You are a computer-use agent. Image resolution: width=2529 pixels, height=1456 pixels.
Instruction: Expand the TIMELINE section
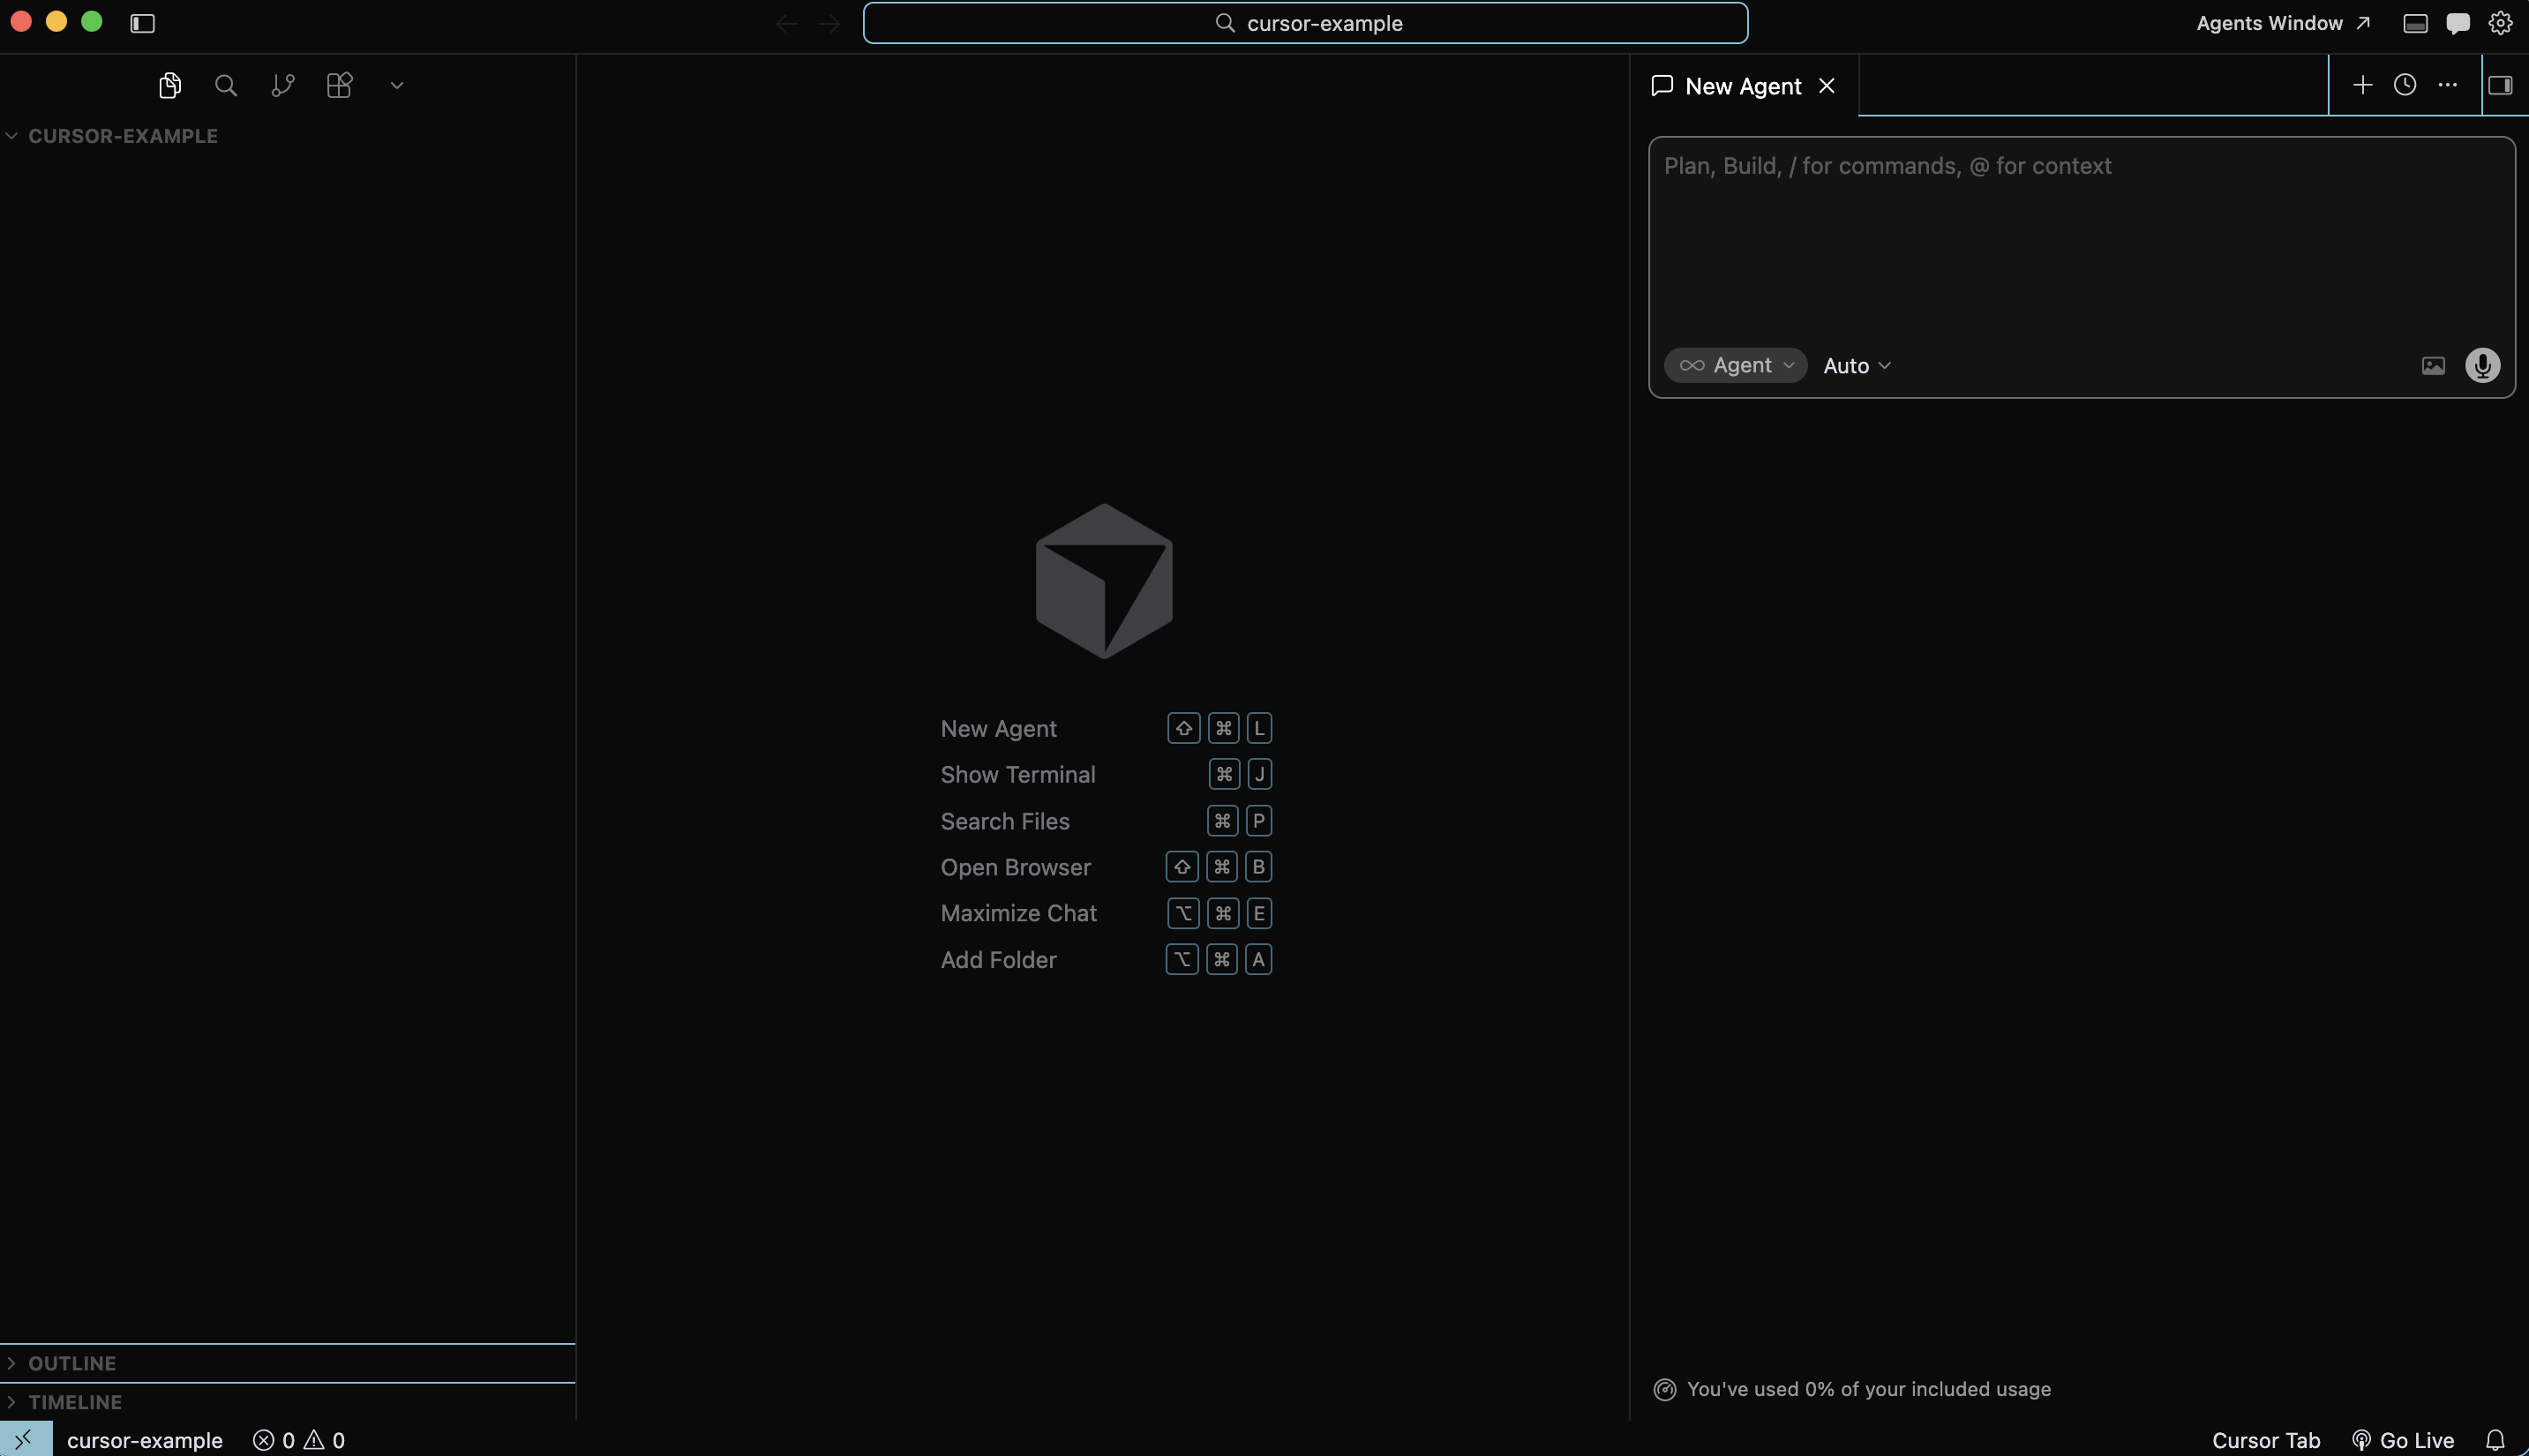point(287,1402)
